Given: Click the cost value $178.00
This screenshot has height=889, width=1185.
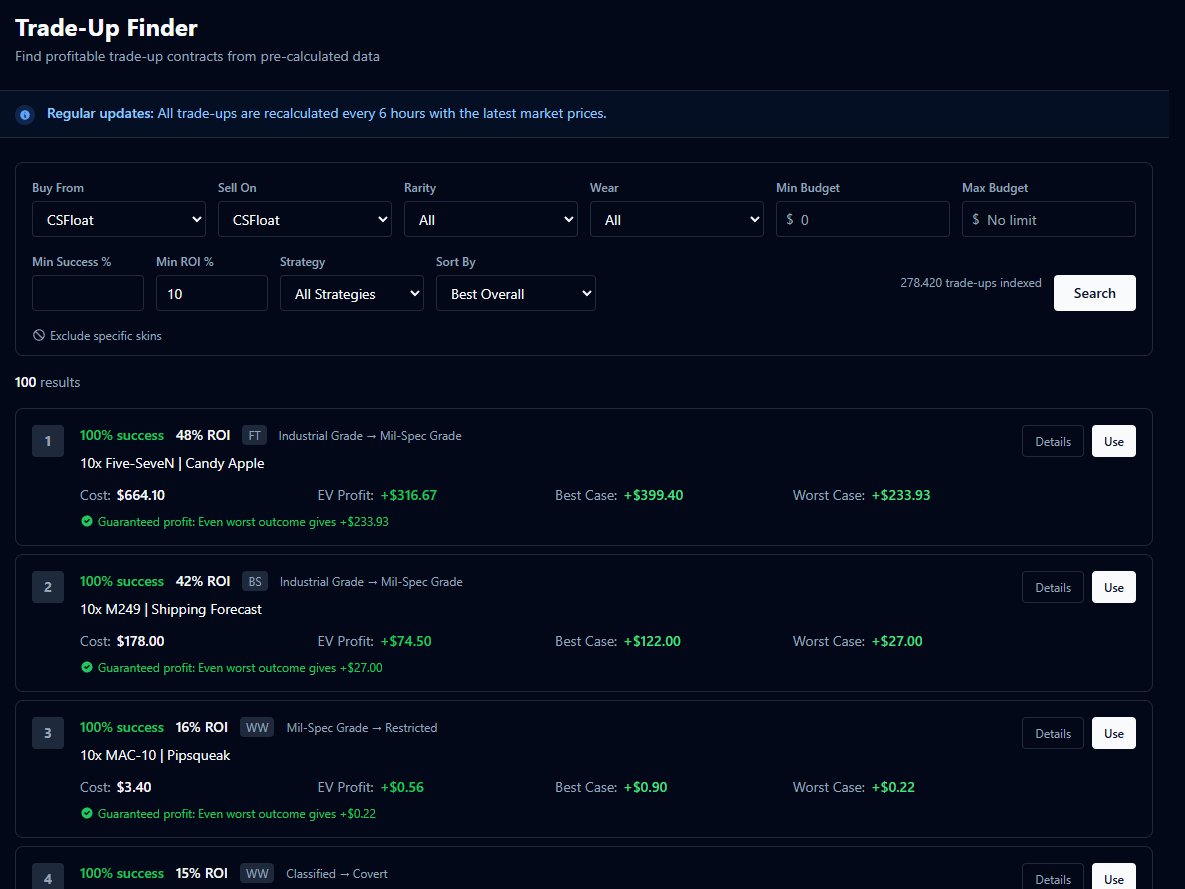Looking at the screenshot, I should click(141, 641).
